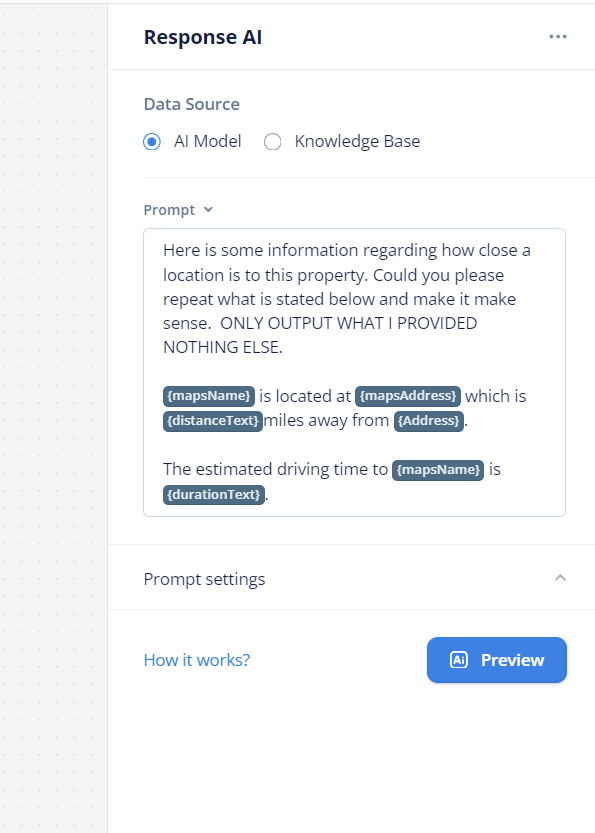The height and width of the screenshot is (833, 595).
Task: Click the dotted canvas area beside panel
Action: (53, 416)
